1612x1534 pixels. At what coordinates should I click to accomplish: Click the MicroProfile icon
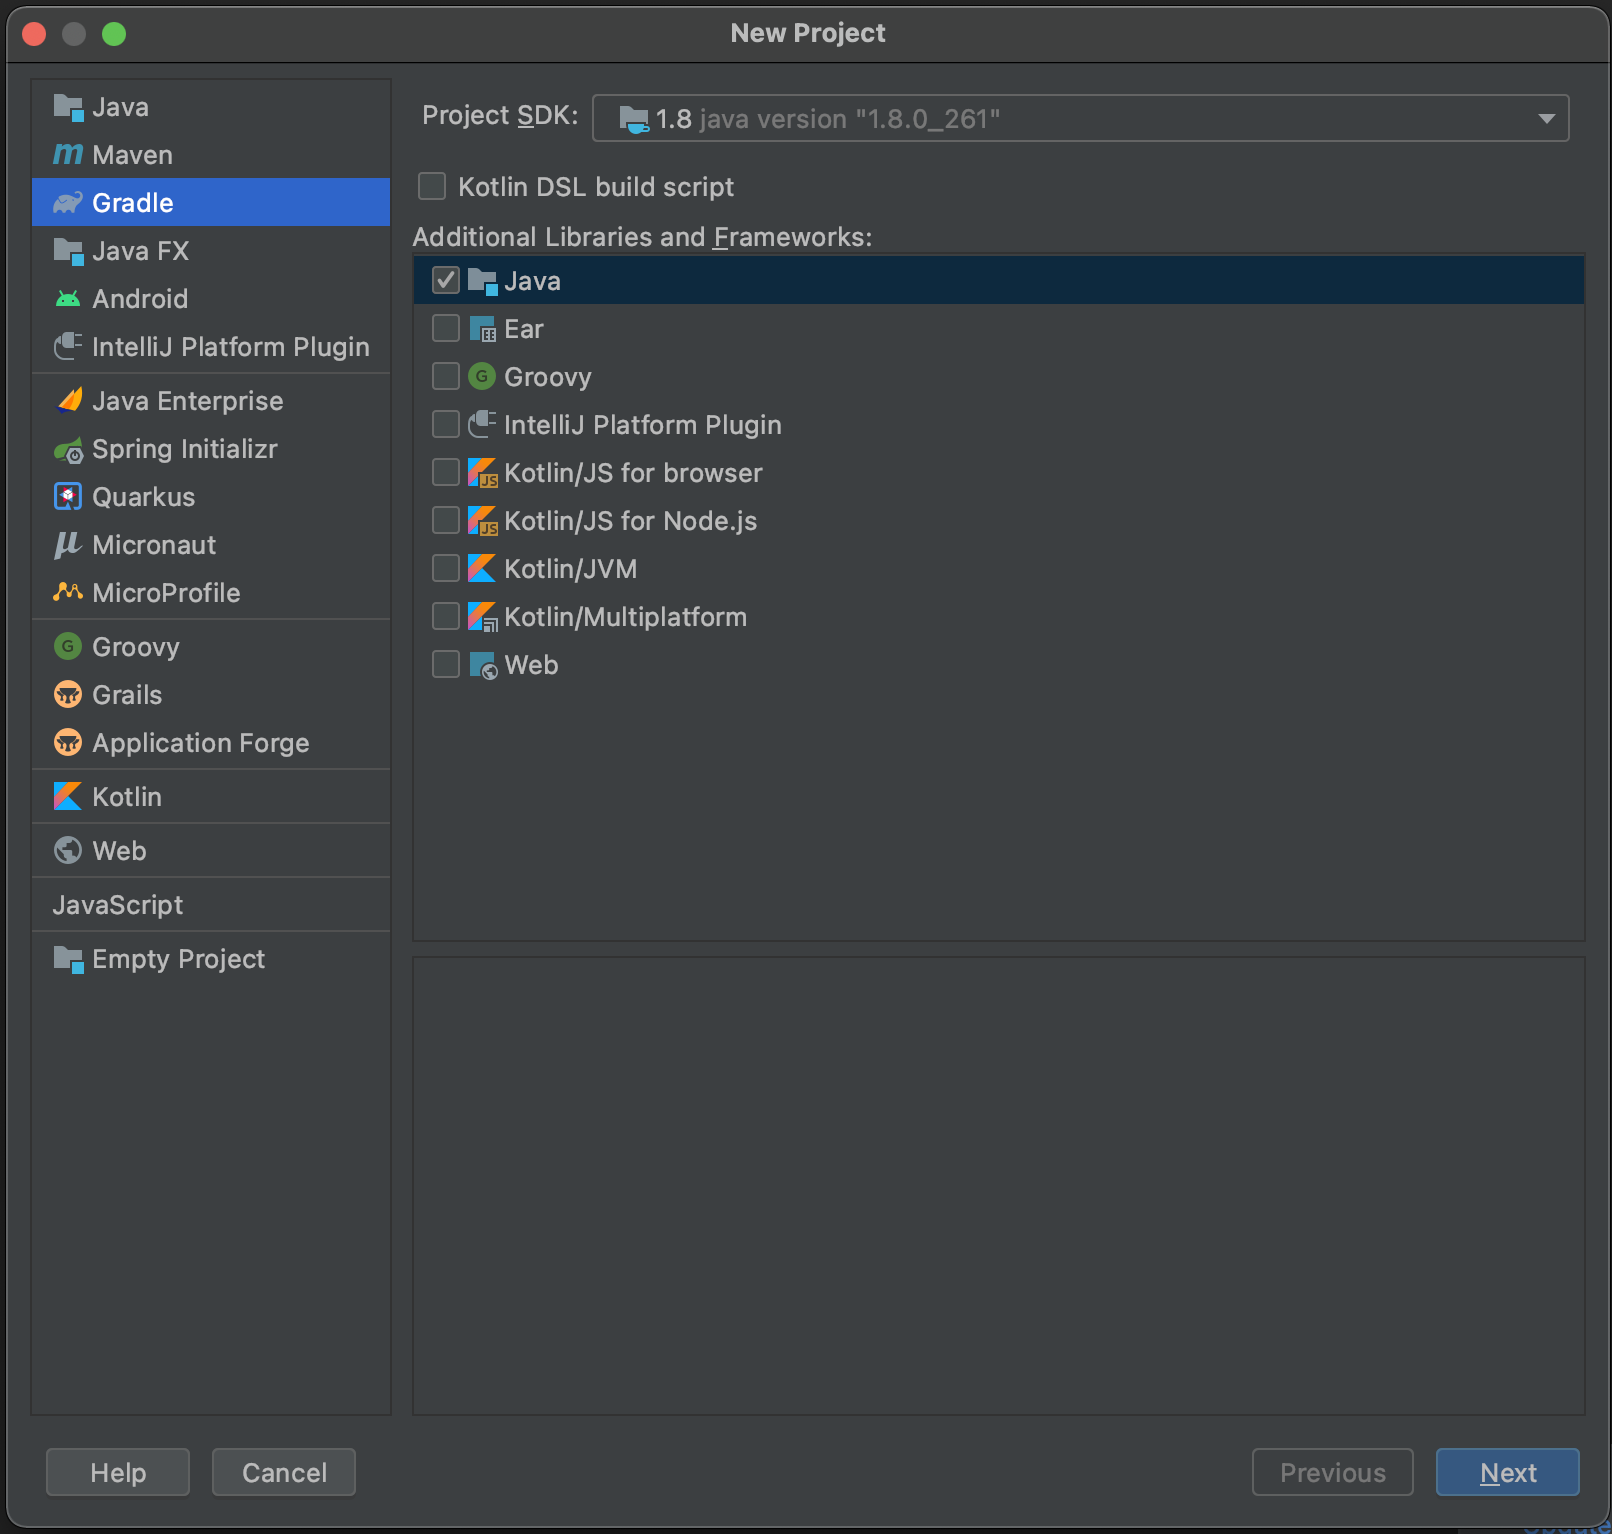[68, 593]
